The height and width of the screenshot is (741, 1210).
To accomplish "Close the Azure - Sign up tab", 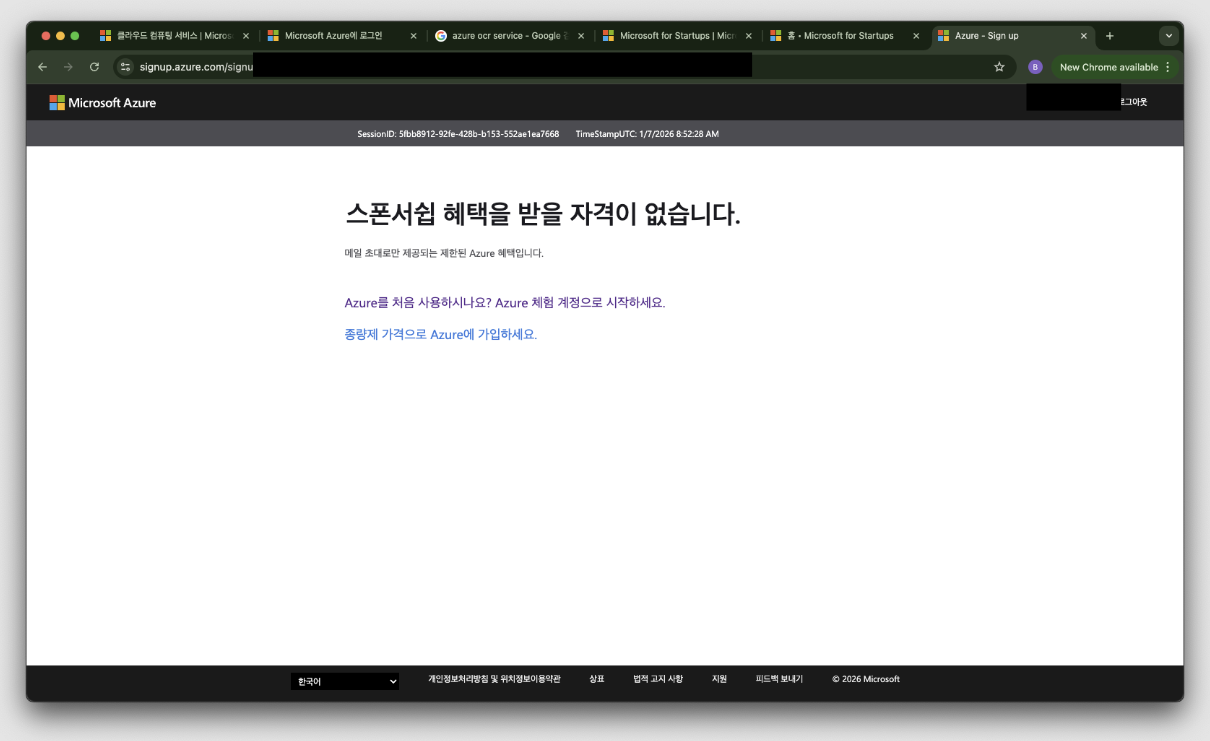I will (x=1083, y=36).
